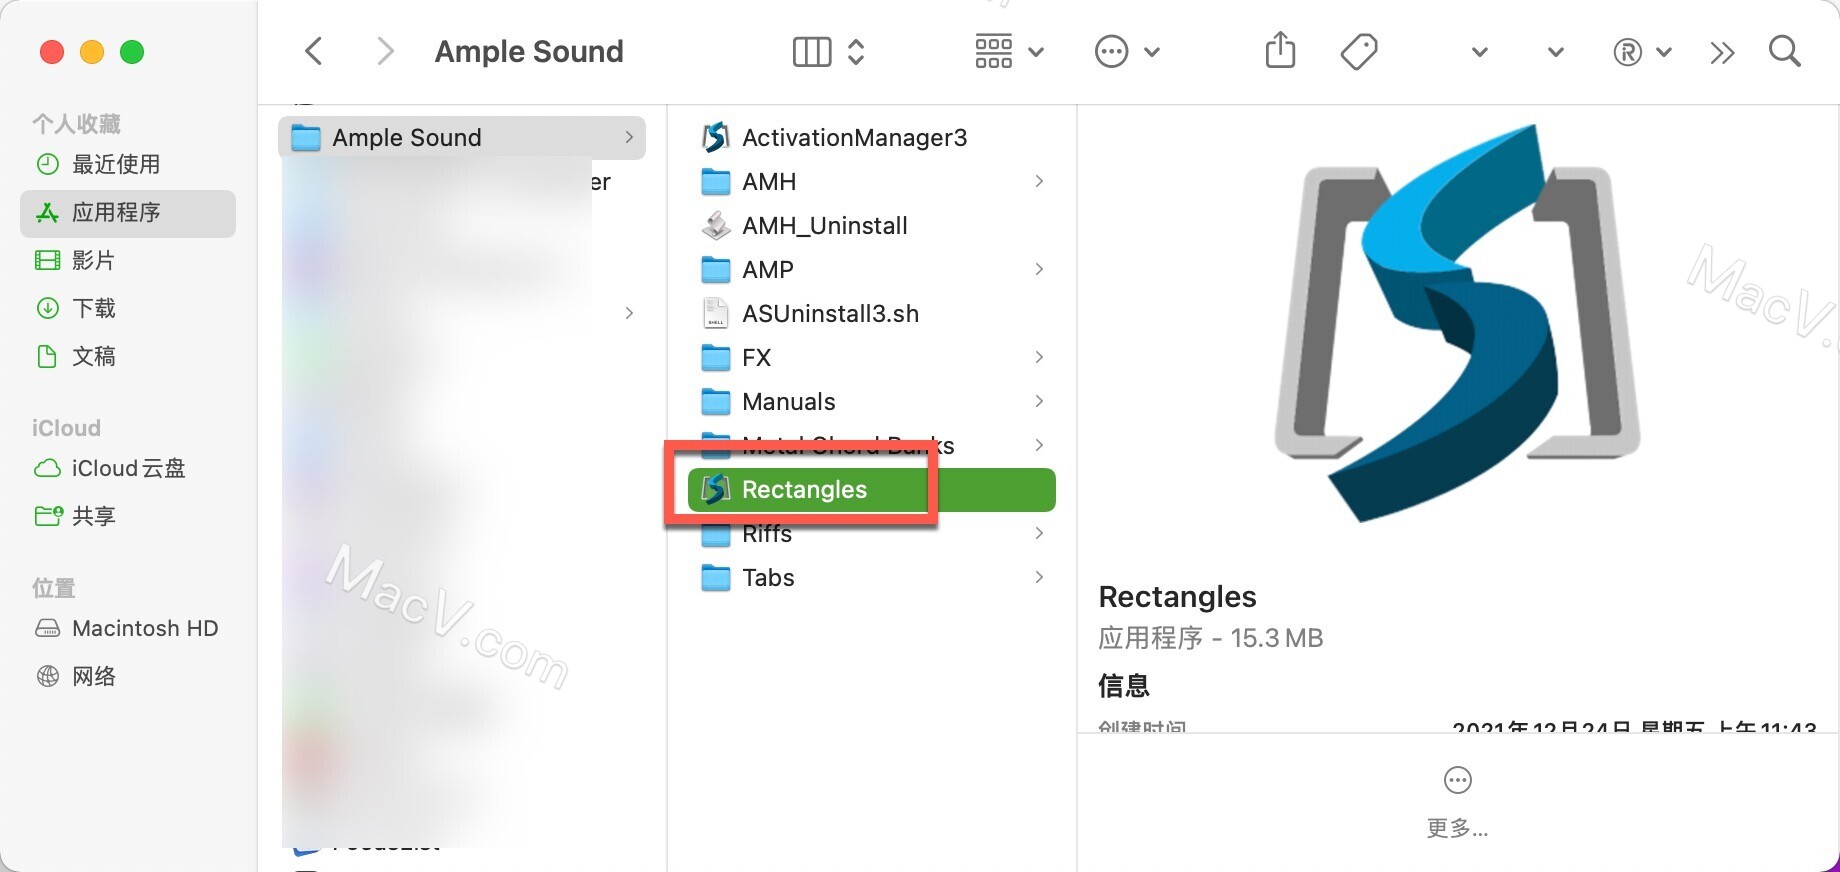Go back with the left chevron

(314, 51)
